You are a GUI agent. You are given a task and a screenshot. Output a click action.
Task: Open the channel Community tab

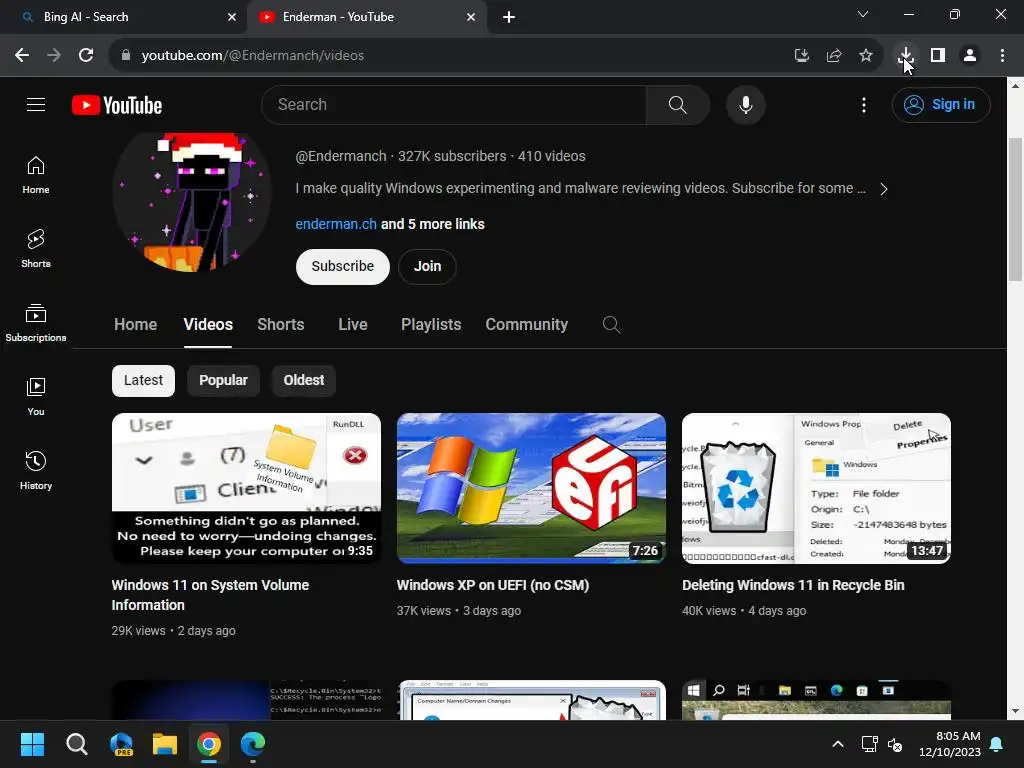point(526,325)
